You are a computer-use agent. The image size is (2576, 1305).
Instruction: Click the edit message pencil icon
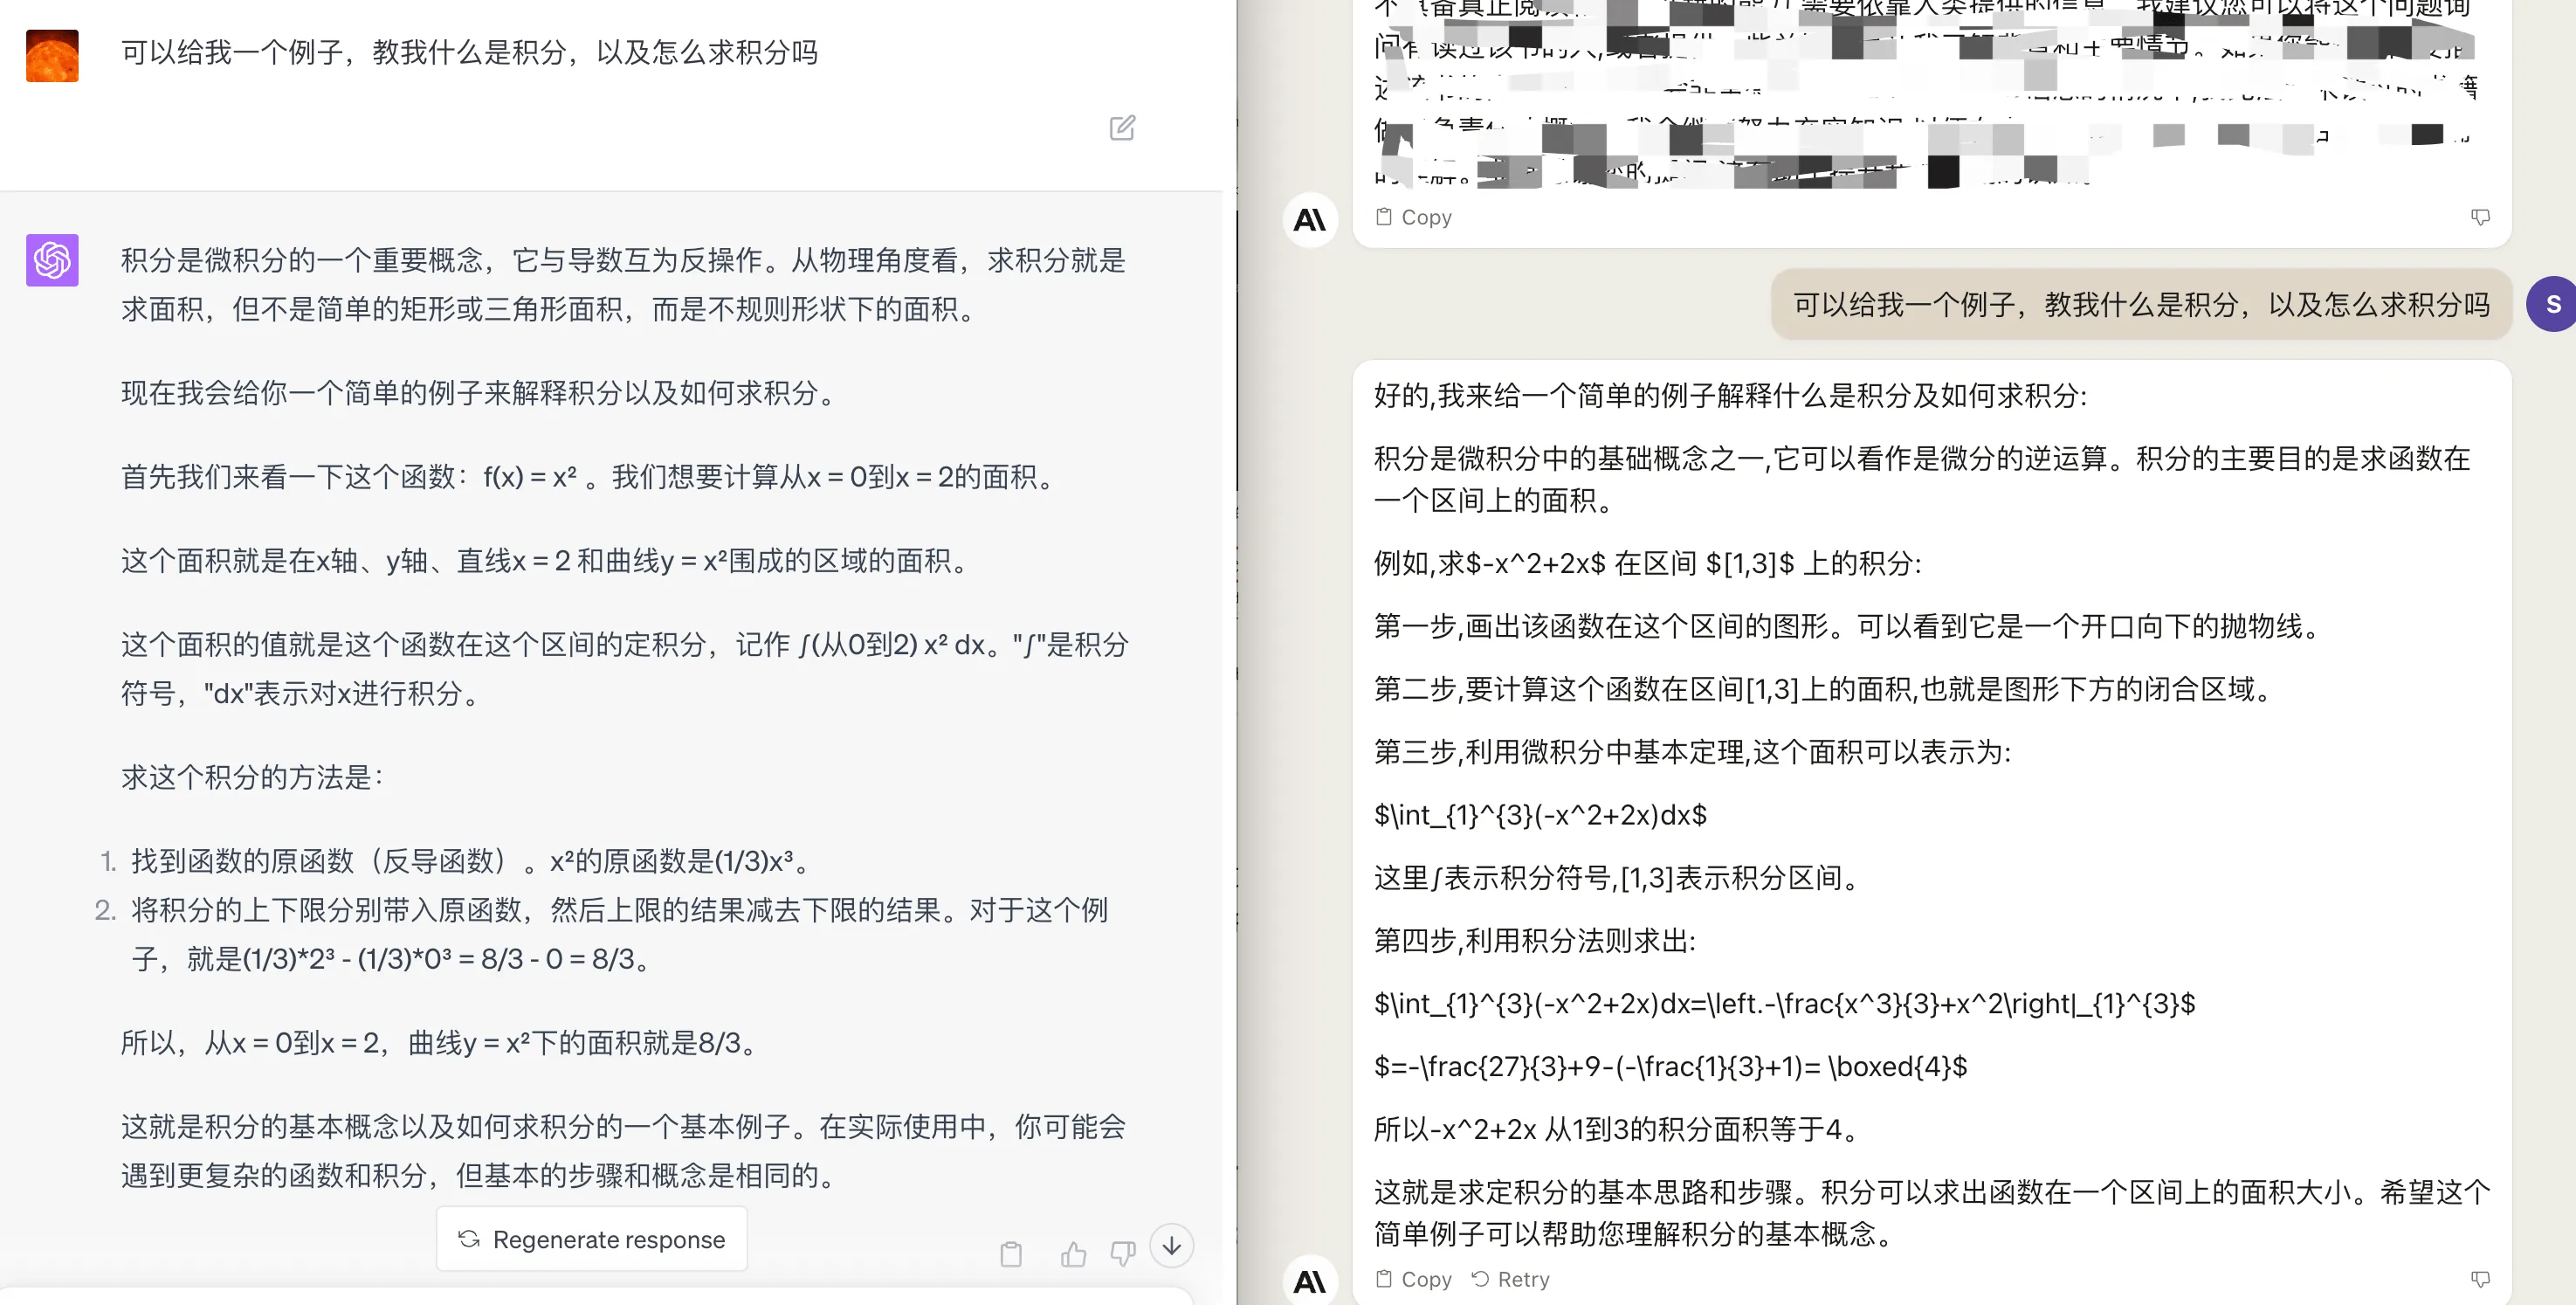tap(1122, 128)
